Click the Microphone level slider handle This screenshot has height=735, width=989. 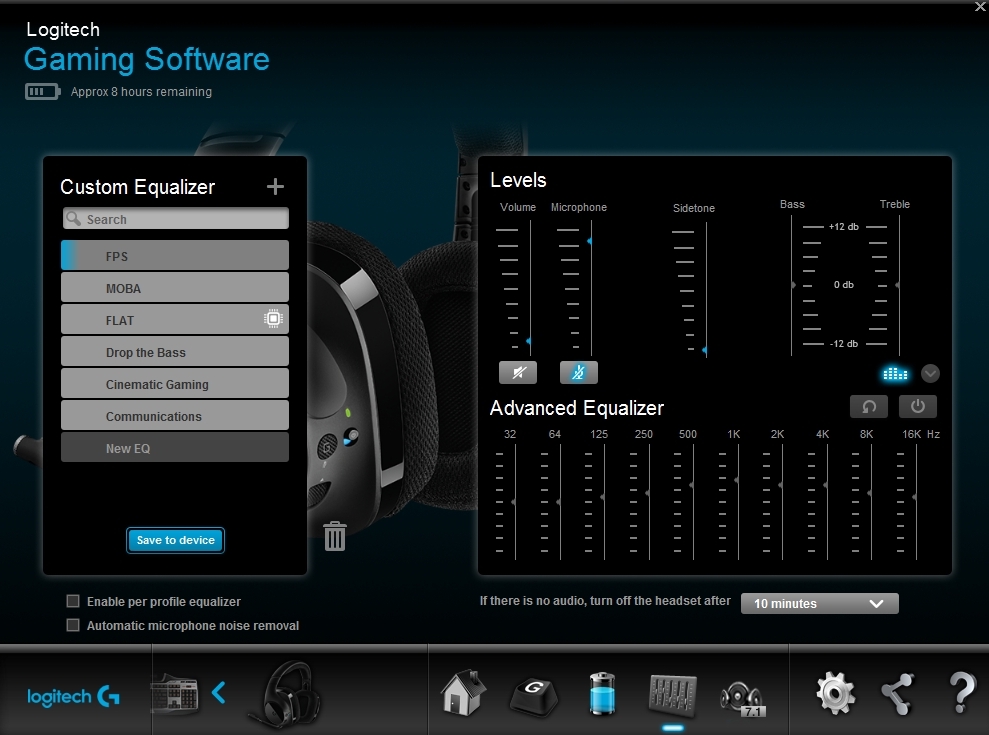point(590,241)
